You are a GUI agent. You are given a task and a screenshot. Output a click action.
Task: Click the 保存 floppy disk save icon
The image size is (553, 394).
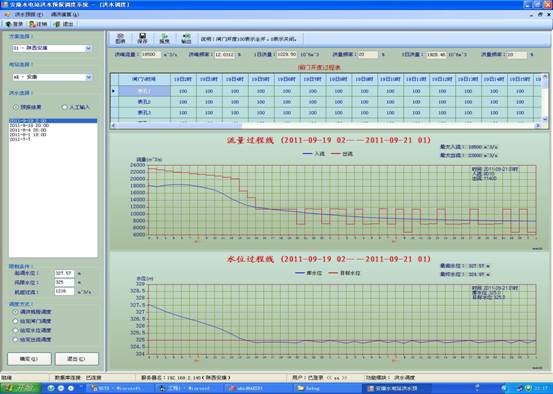[x=142, y=38]
